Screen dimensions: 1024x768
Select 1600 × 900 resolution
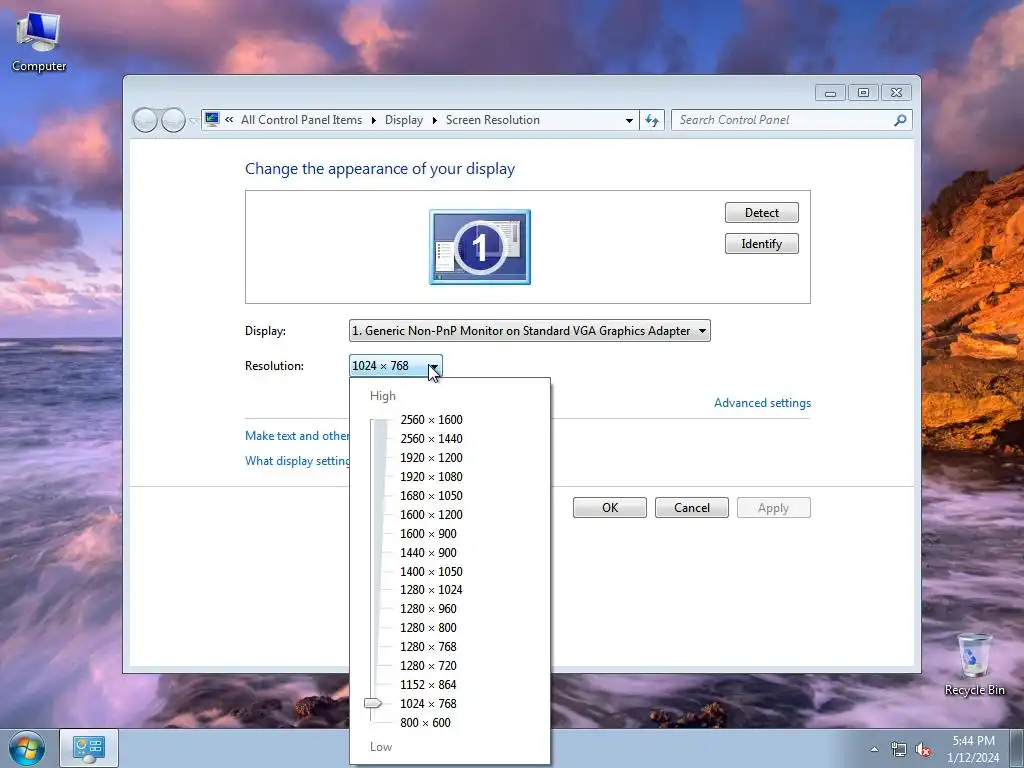pyautogui.click(x=428, y=534)
